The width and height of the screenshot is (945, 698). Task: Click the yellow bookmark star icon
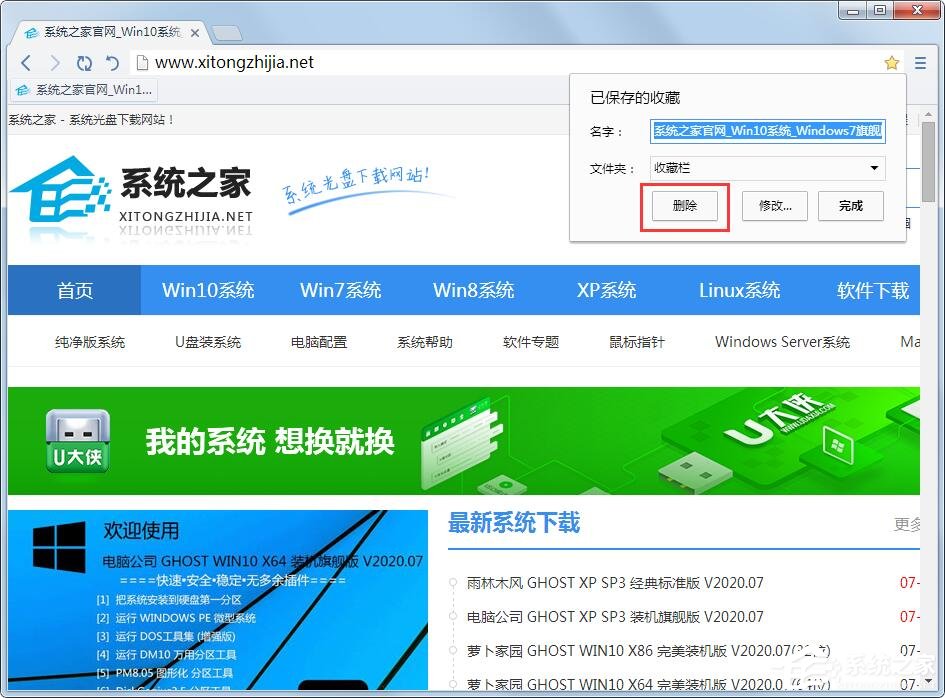tap(891, 62)
